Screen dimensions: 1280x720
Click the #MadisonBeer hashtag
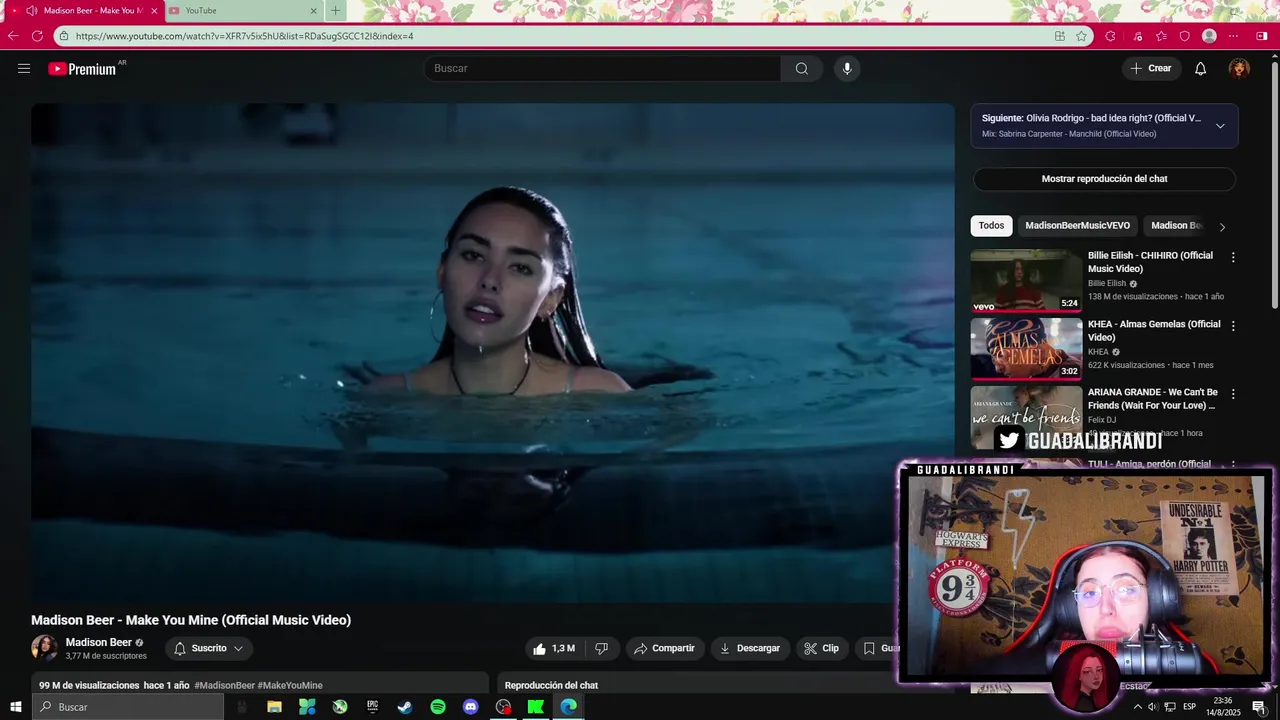[225, 686]
